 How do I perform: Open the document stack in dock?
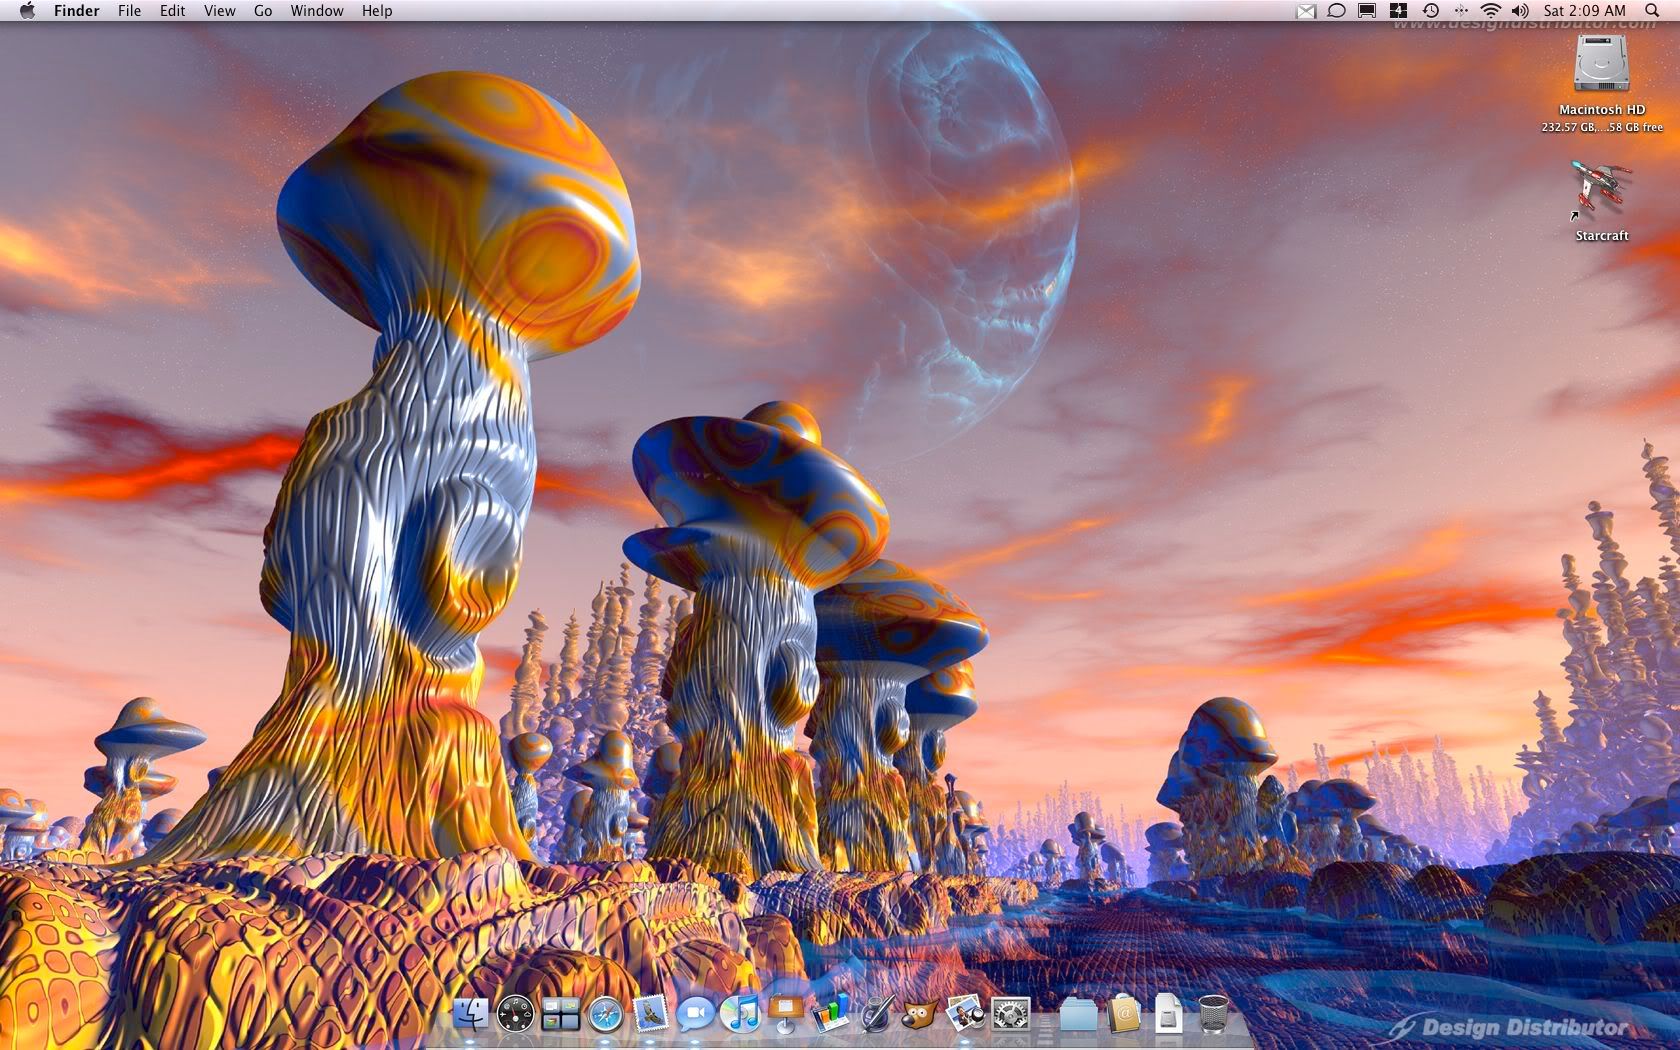pyautogui.click(x=1168, y=1014)
